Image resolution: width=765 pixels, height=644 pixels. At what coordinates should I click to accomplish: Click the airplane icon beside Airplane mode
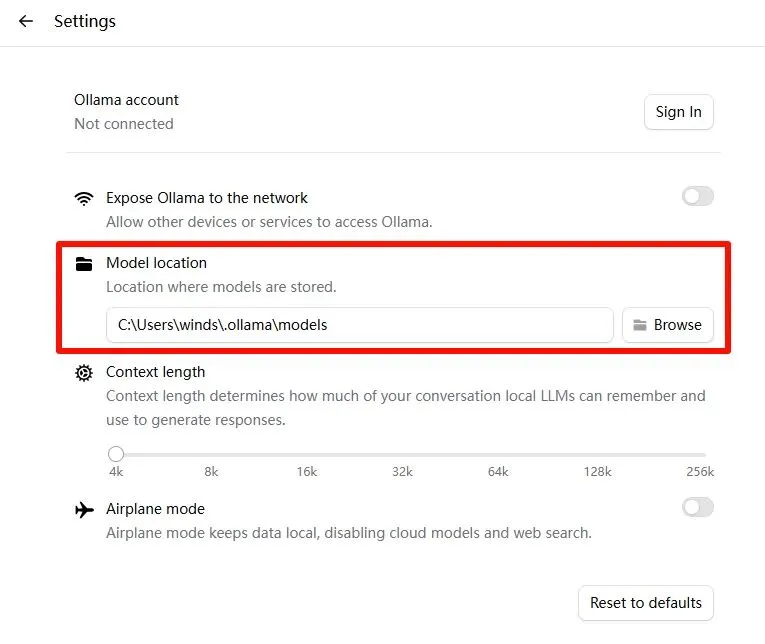tap(84, 510)
